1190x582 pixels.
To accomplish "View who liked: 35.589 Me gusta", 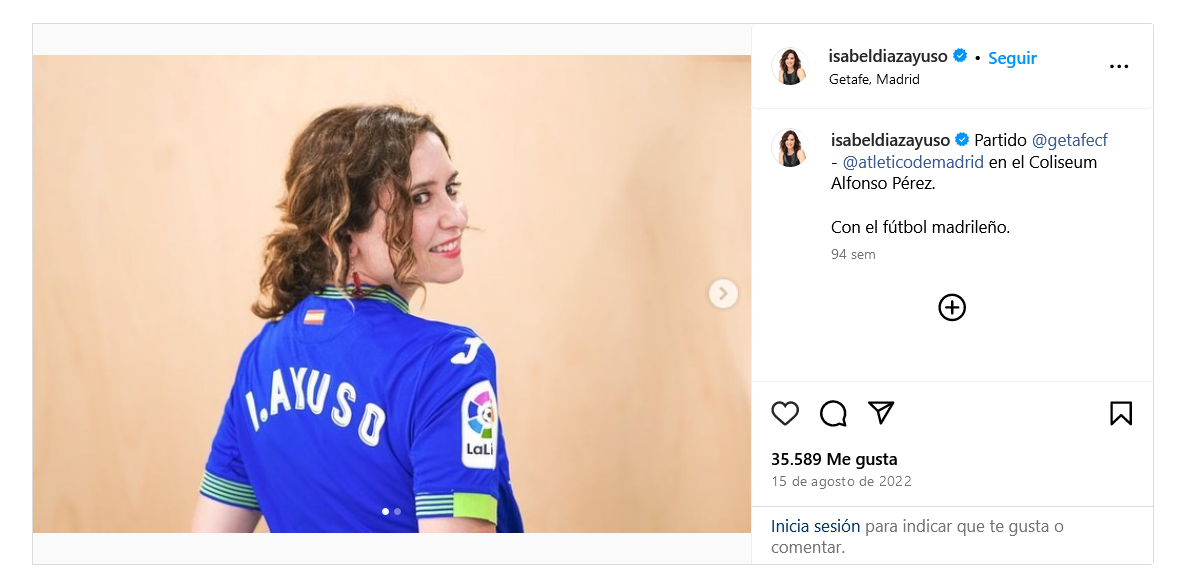I will pos(834,459).
